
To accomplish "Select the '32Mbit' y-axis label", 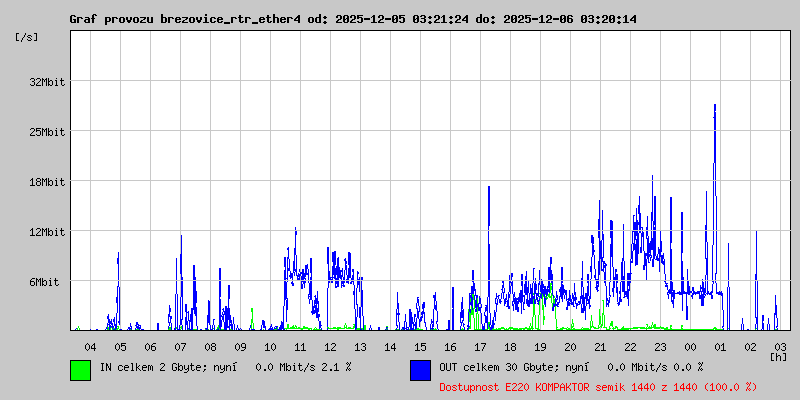I will [x=47, y=82].
